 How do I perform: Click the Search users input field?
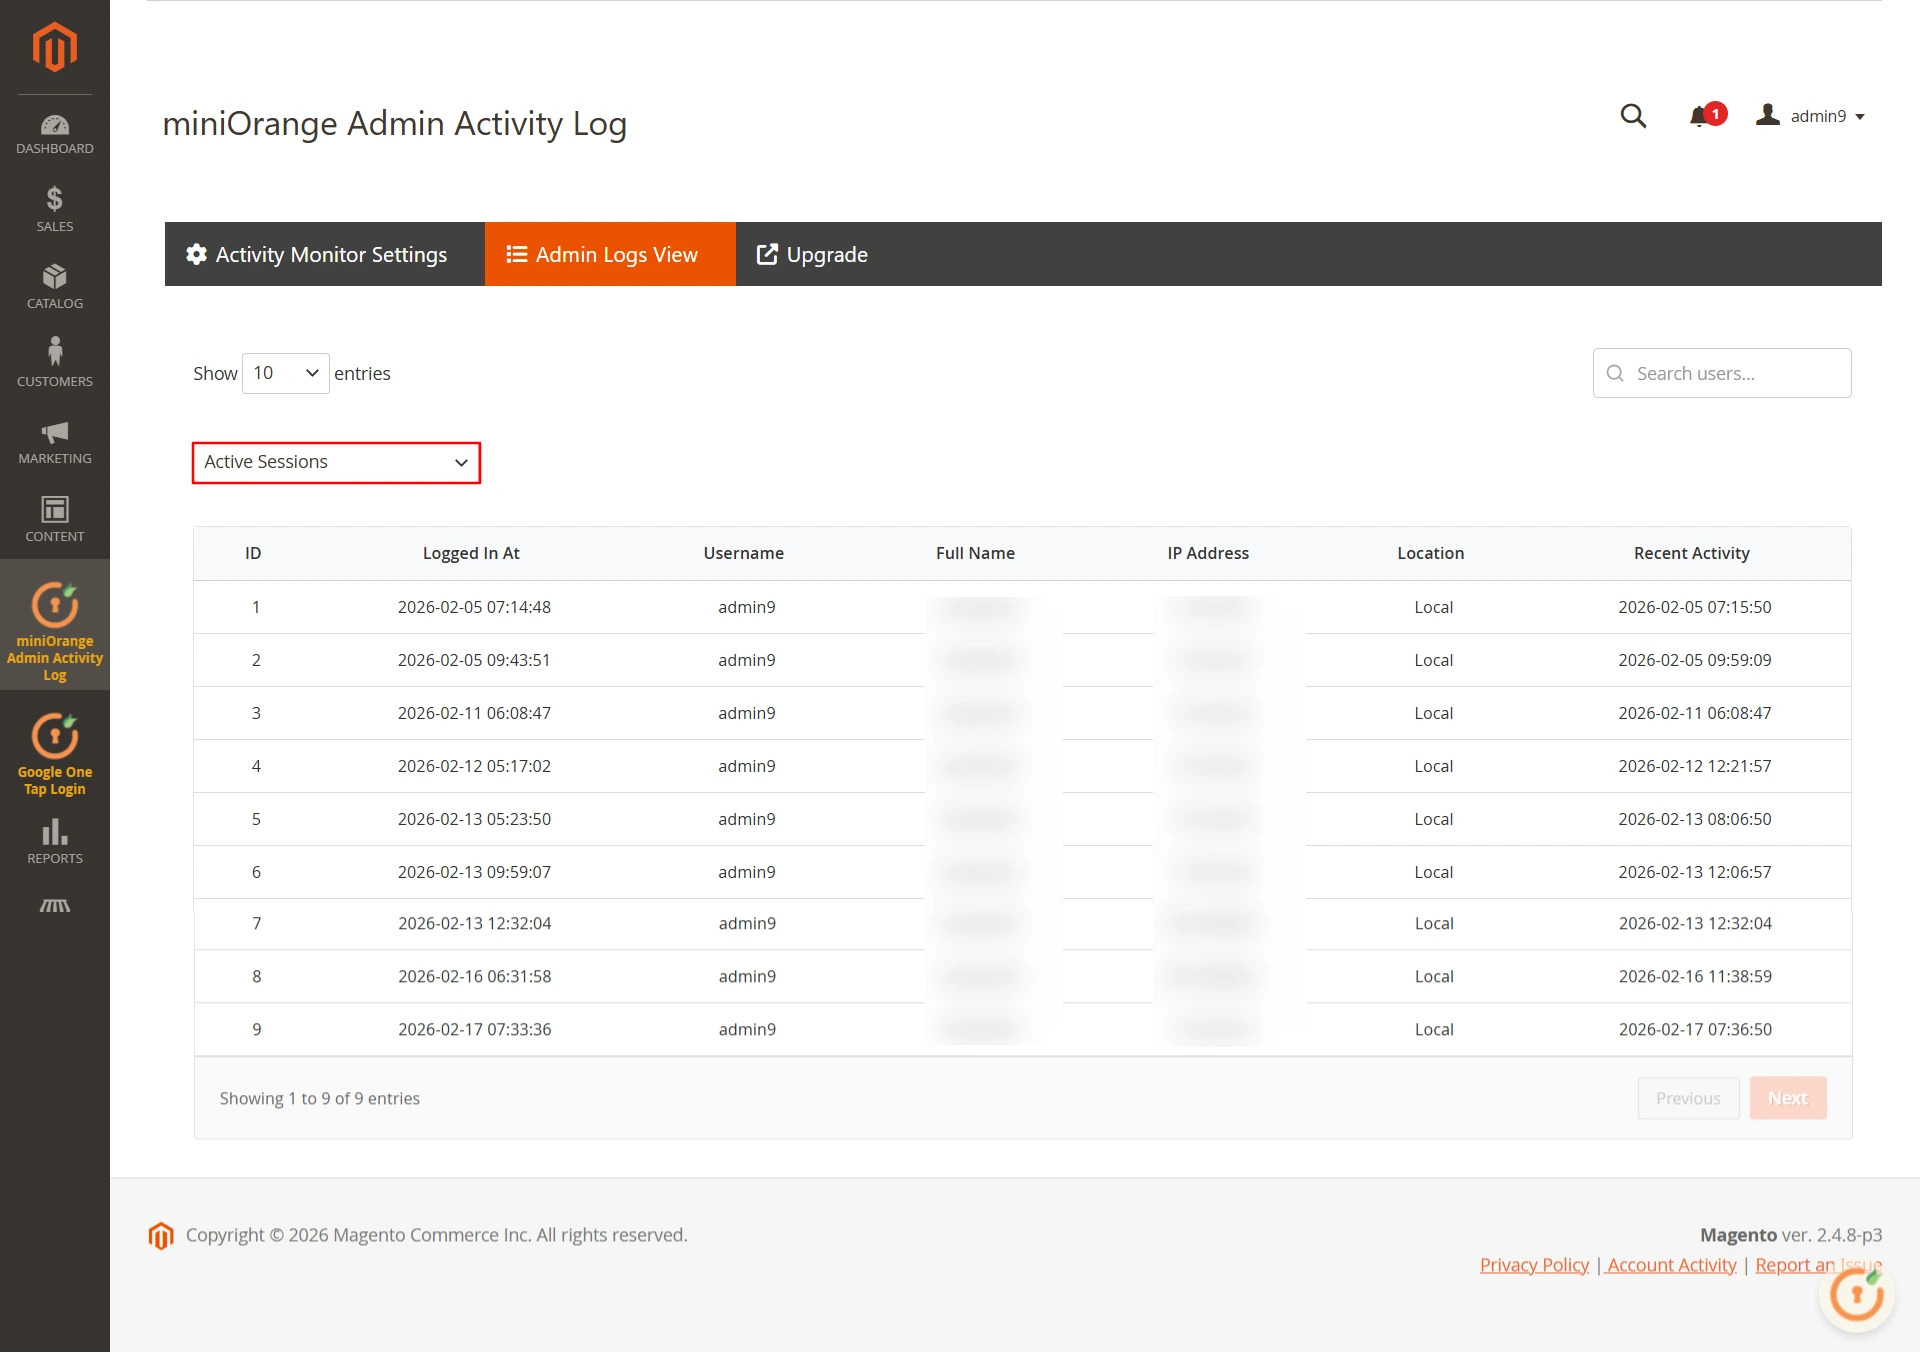[x=1721, y=372]
